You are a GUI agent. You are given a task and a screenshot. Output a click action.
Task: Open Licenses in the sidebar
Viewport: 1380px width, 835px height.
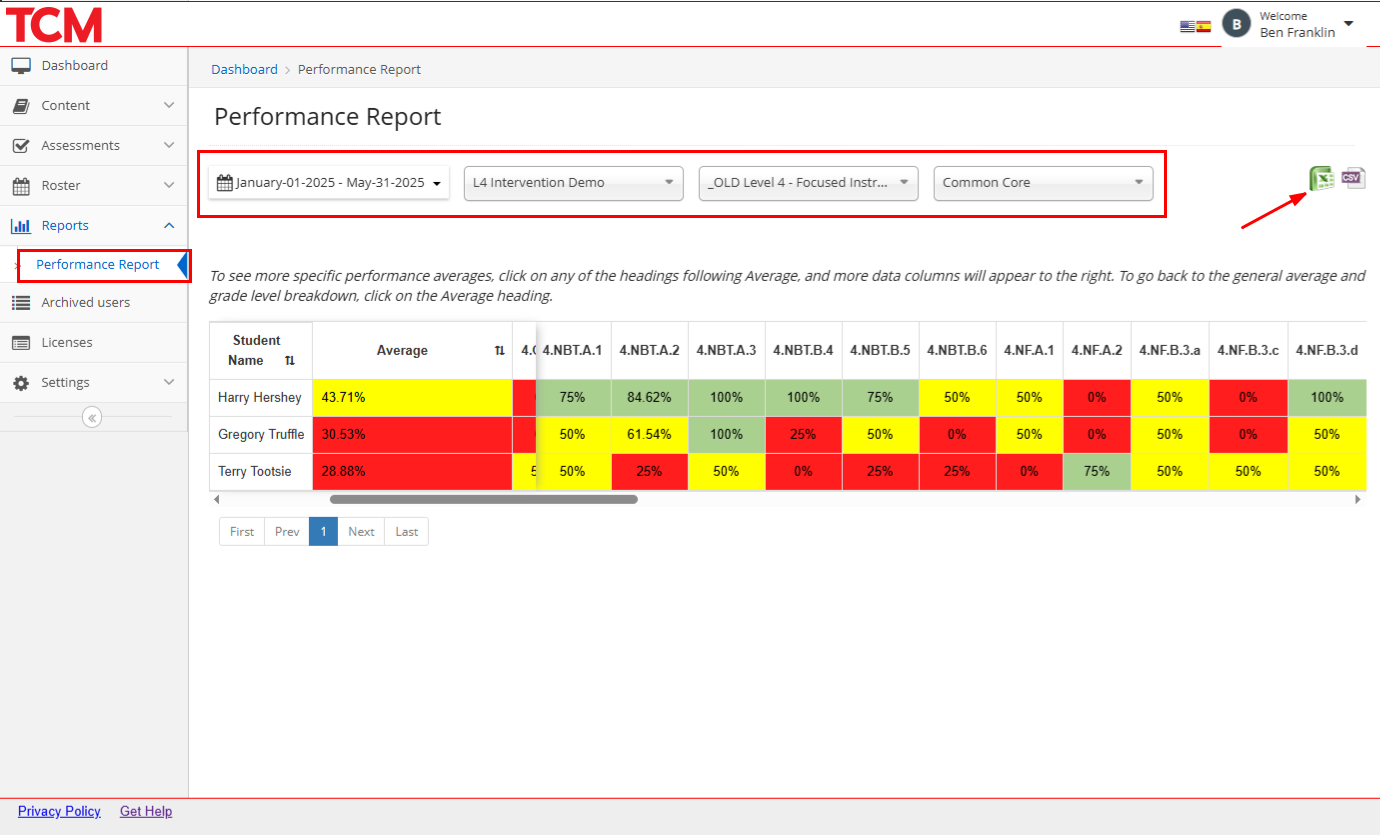point(67,343)
